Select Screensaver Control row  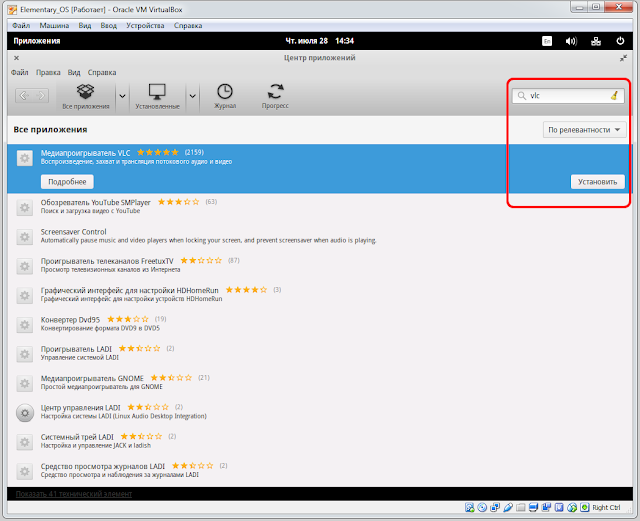320,236
